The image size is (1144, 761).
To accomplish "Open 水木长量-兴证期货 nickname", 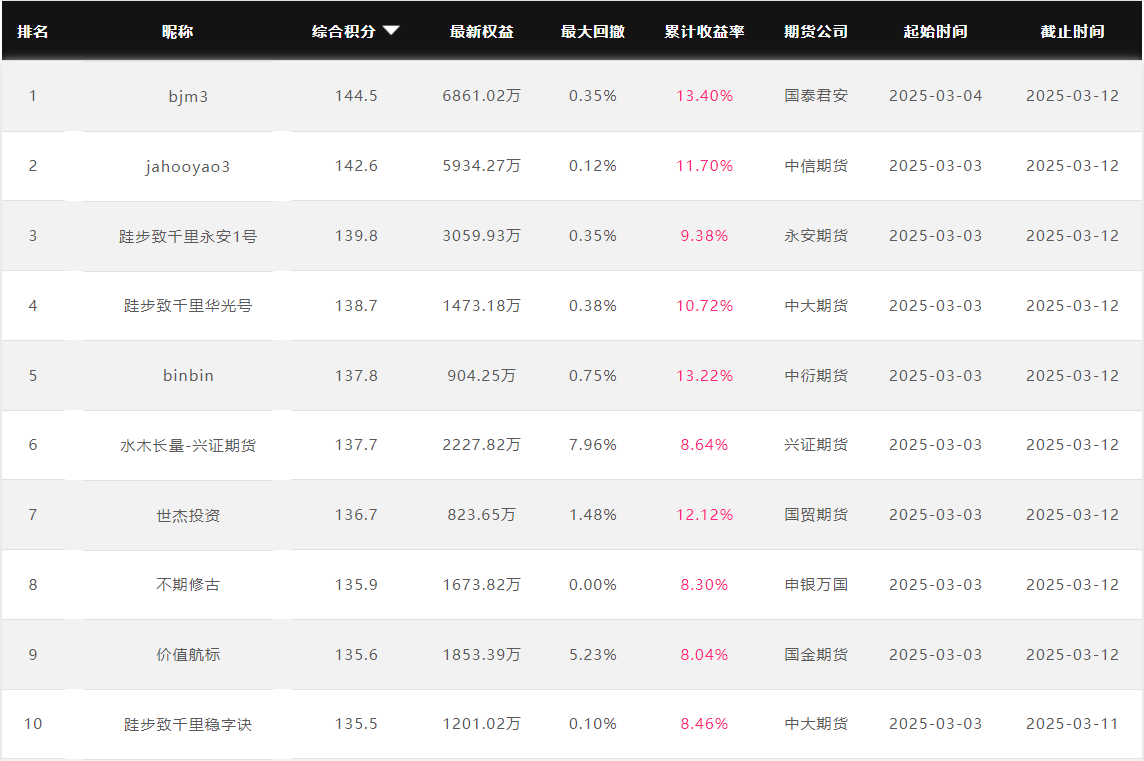I will (x=188, y=445).
